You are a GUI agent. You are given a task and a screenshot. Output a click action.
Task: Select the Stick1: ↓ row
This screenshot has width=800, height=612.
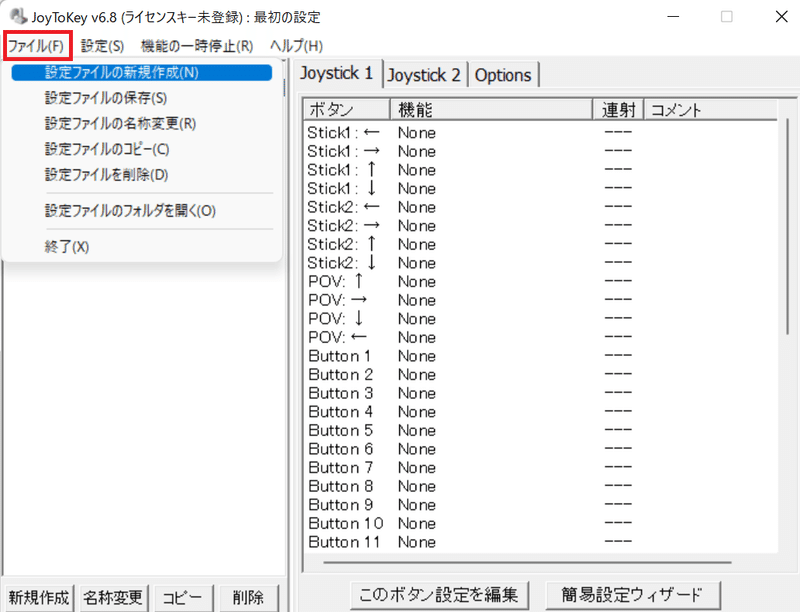pos(541,189)
